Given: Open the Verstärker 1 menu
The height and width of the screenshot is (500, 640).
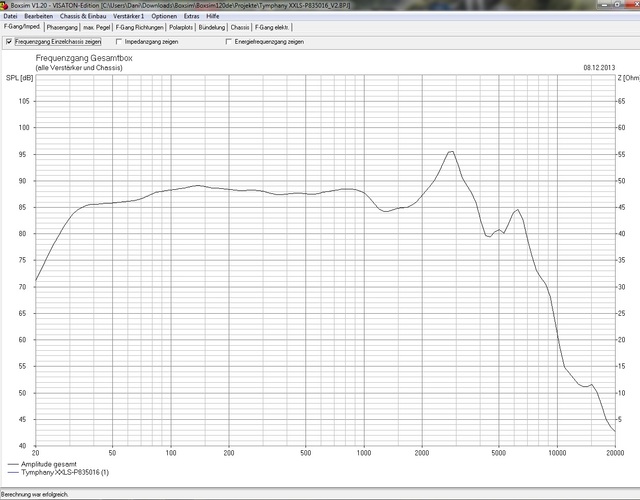Looking at the screenshot, I should tap(129, 17).
